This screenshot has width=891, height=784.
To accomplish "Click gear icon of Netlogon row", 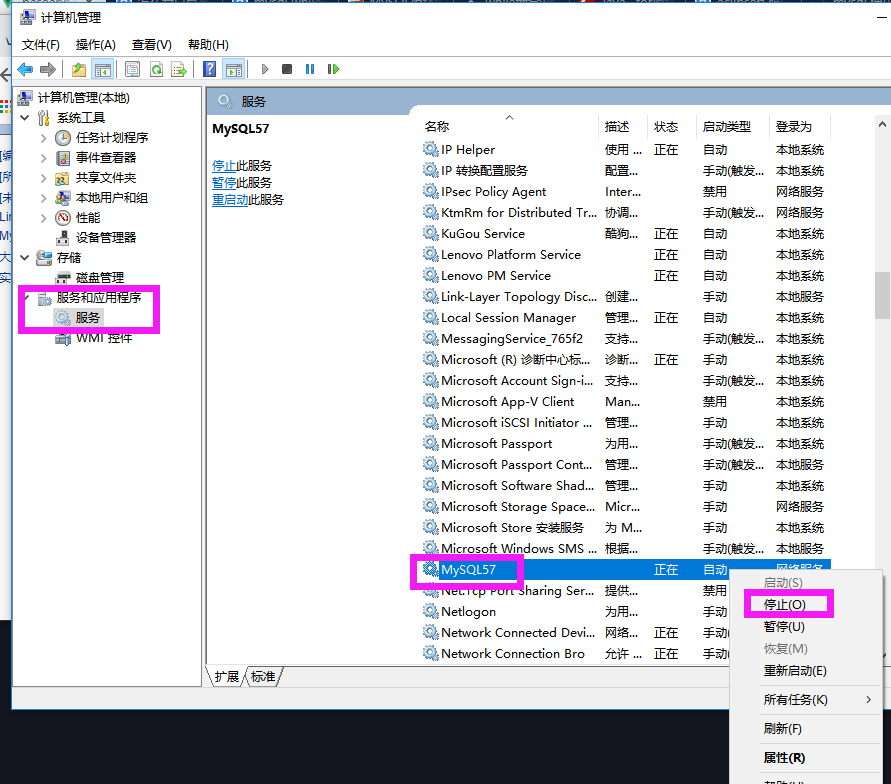I will [430, 611].
